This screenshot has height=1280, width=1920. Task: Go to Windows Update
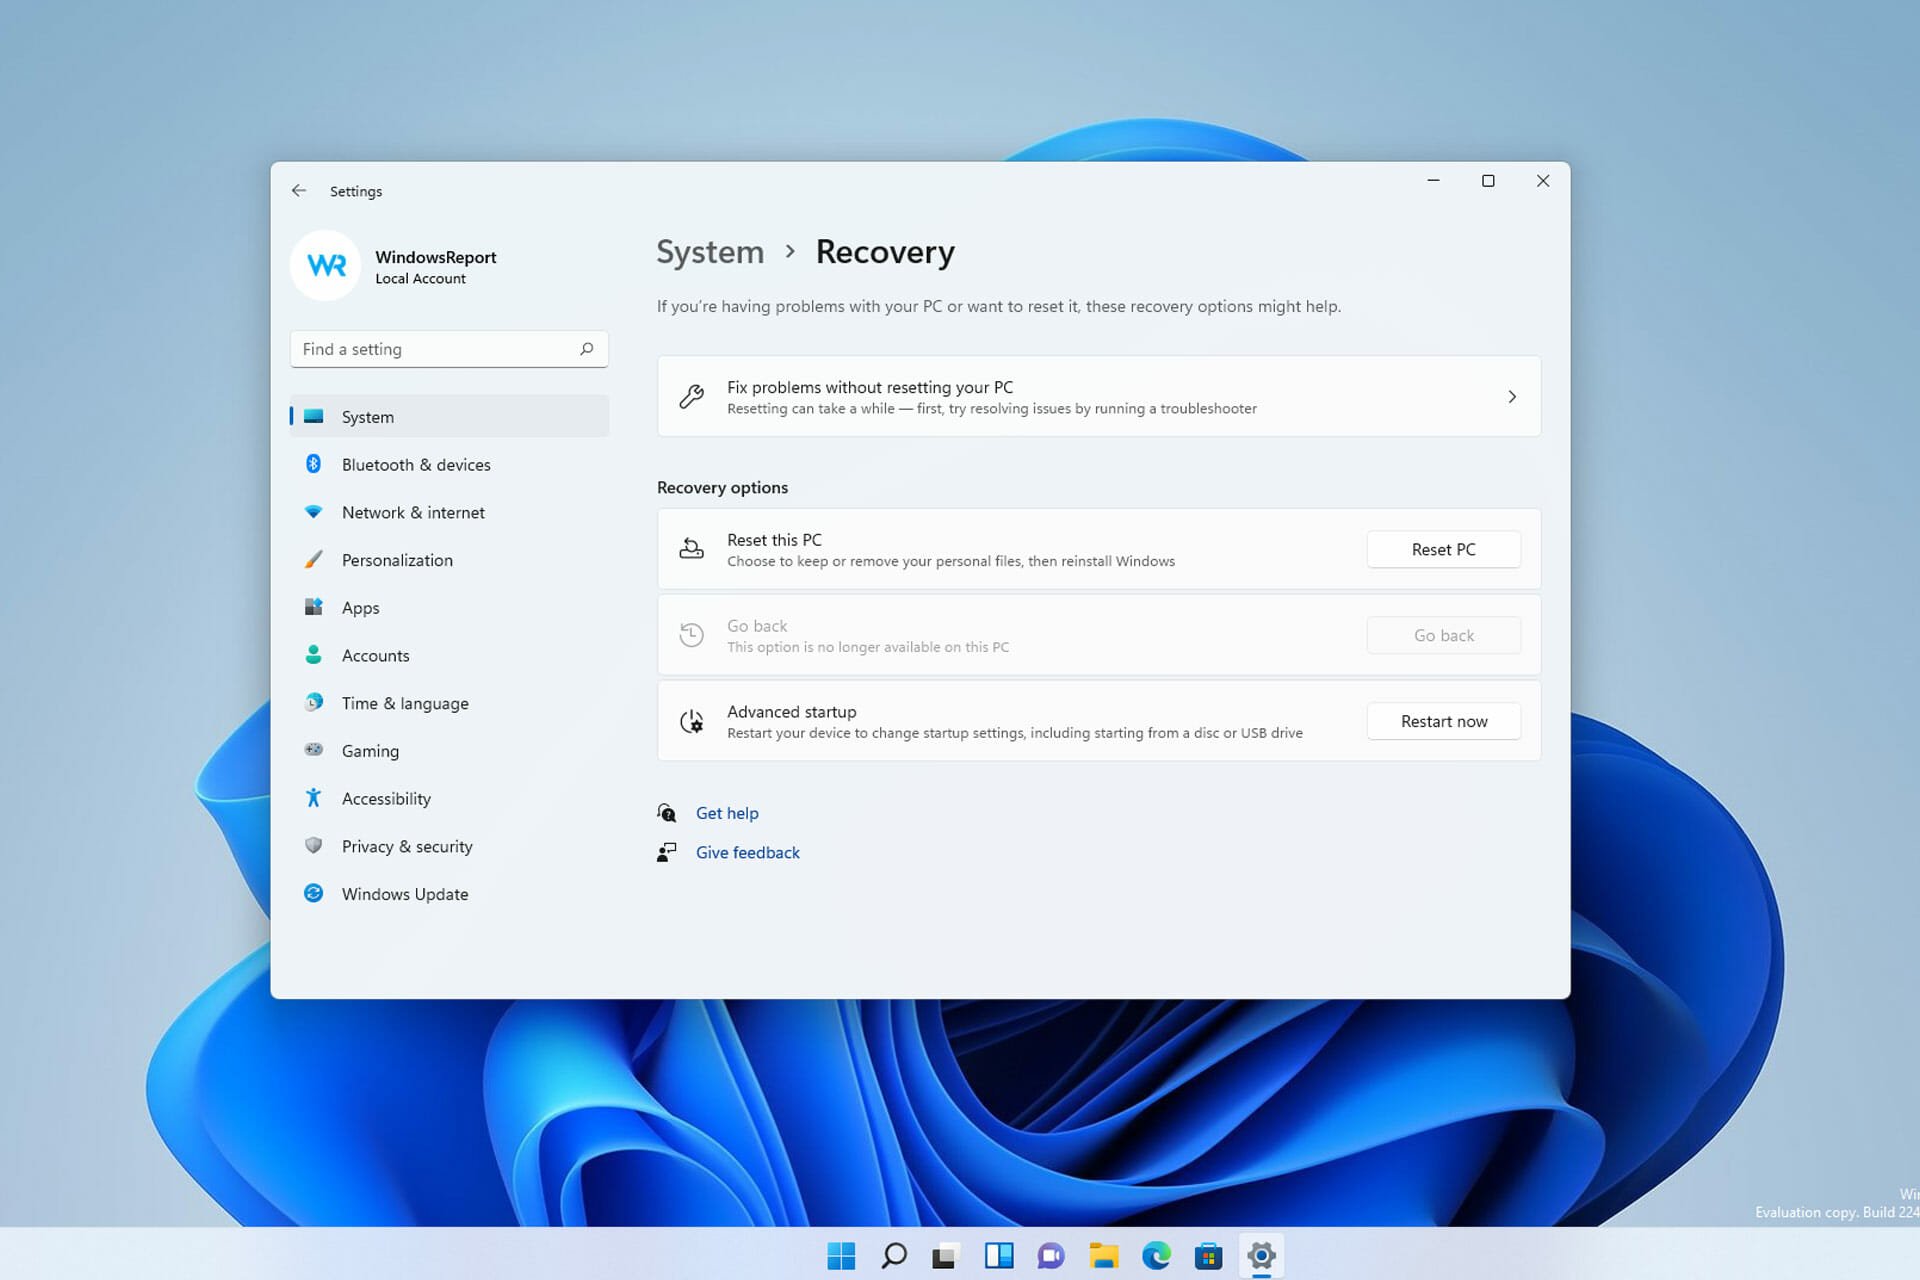pos(449,893)
